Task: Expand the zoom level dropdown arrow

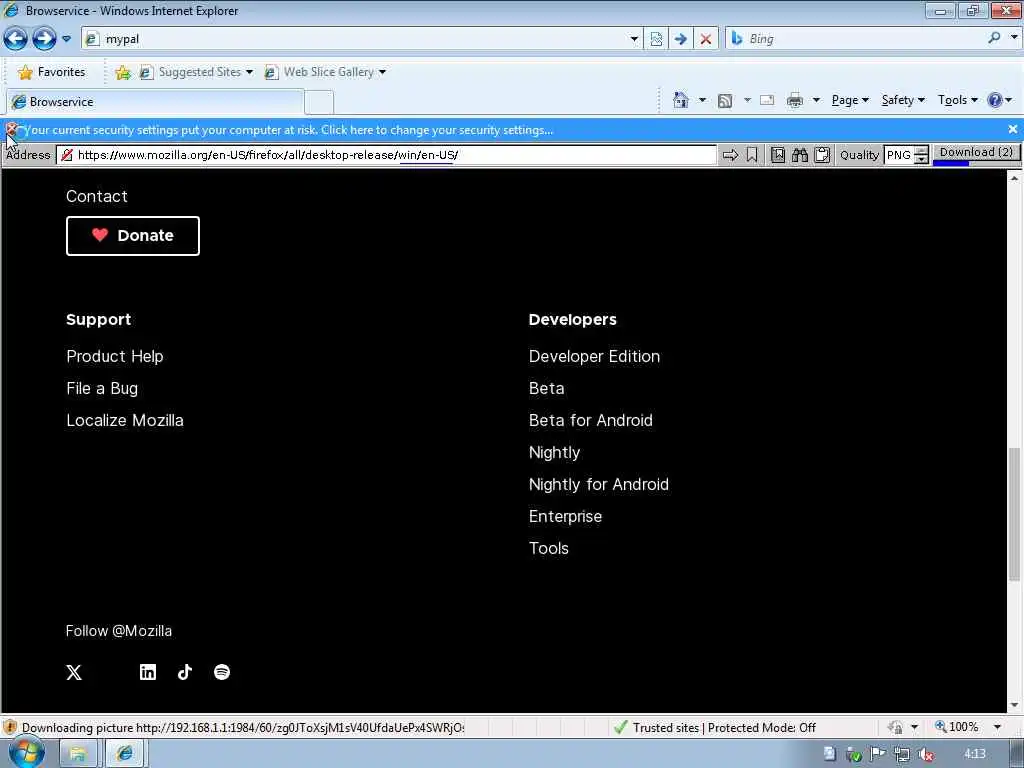Action: 997,727
